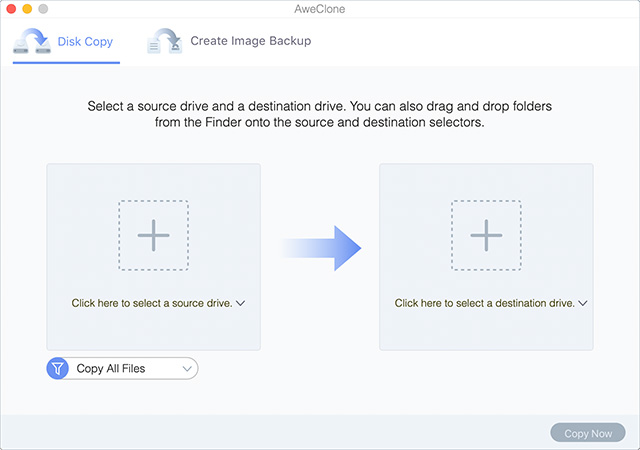
Task: Click 'Click here to select a destination drive' text
Action: tap(484, 303)
